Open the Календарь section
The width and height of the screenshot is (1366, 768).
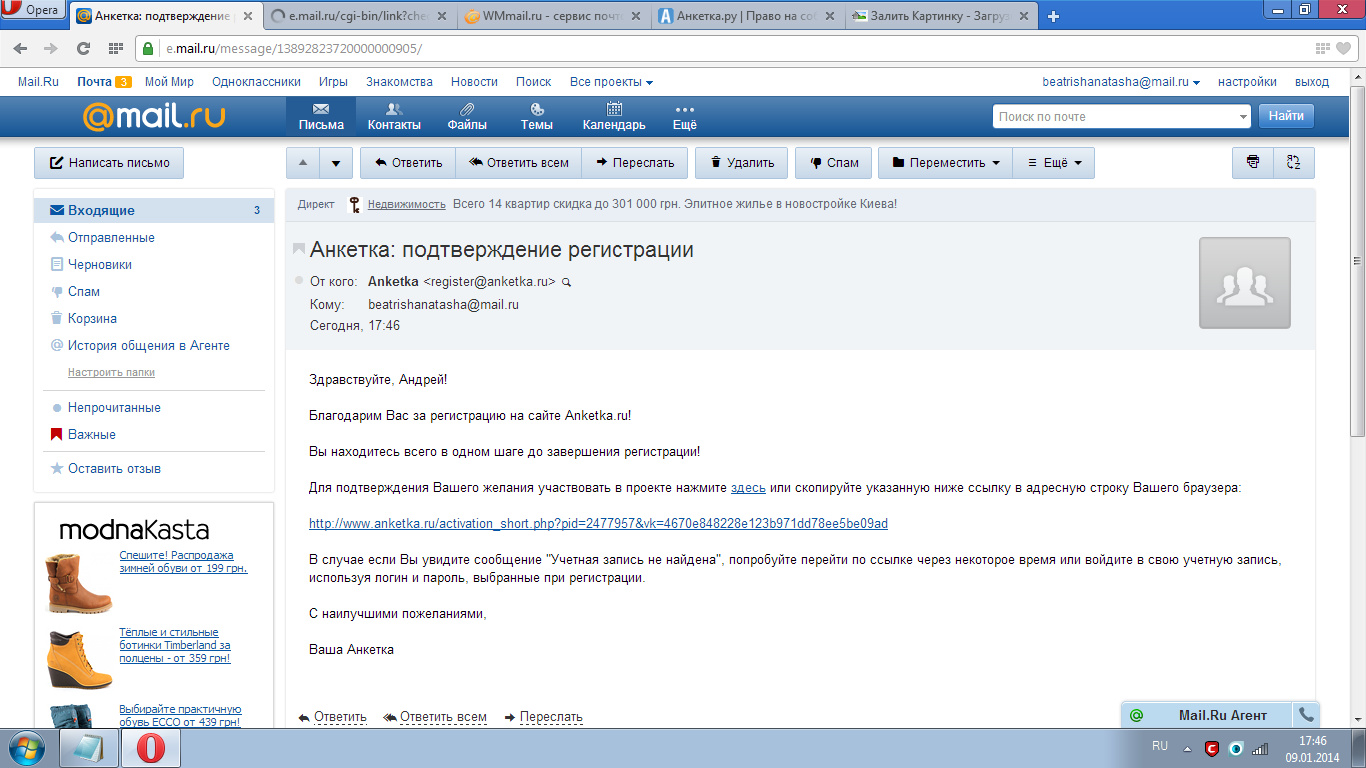(x=614, y=117)
